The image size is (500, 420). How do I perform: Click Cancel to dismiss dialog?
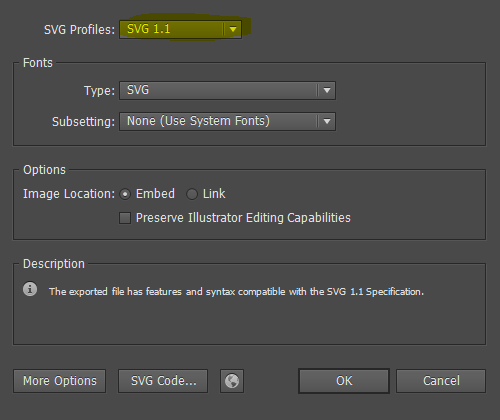[441, 381]
